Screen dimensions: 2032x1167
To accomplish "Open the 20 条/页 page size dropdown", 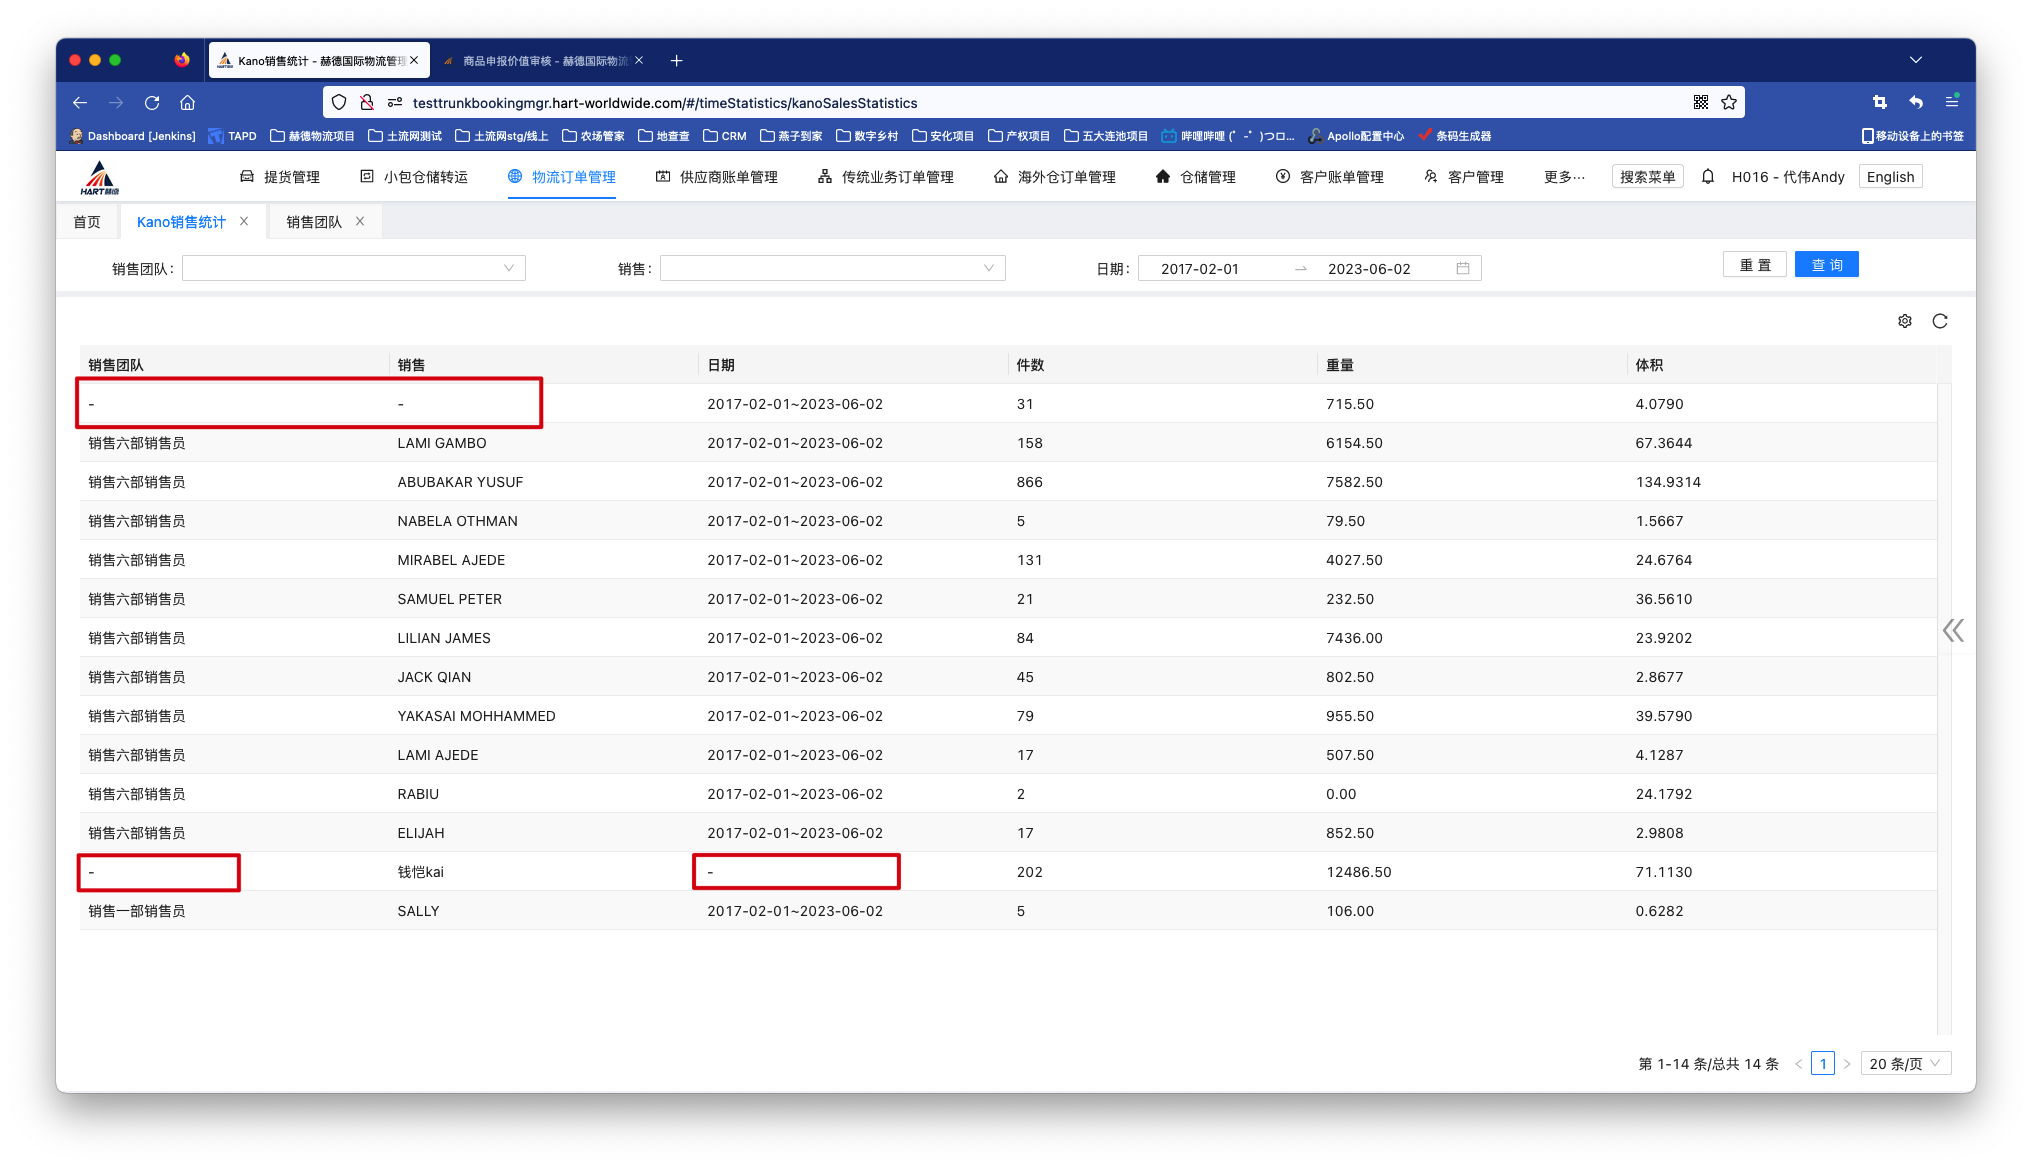I will 1904,1063.
